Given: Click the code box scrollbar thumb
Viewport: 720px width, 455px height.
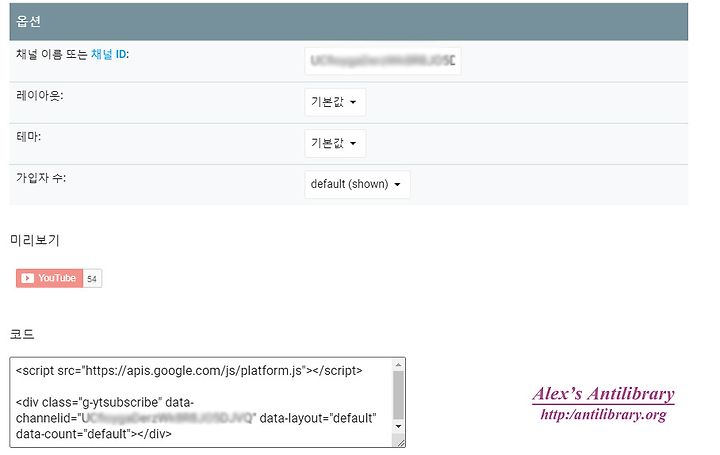Looking at the screenshot, I should [x=398, y=395].
